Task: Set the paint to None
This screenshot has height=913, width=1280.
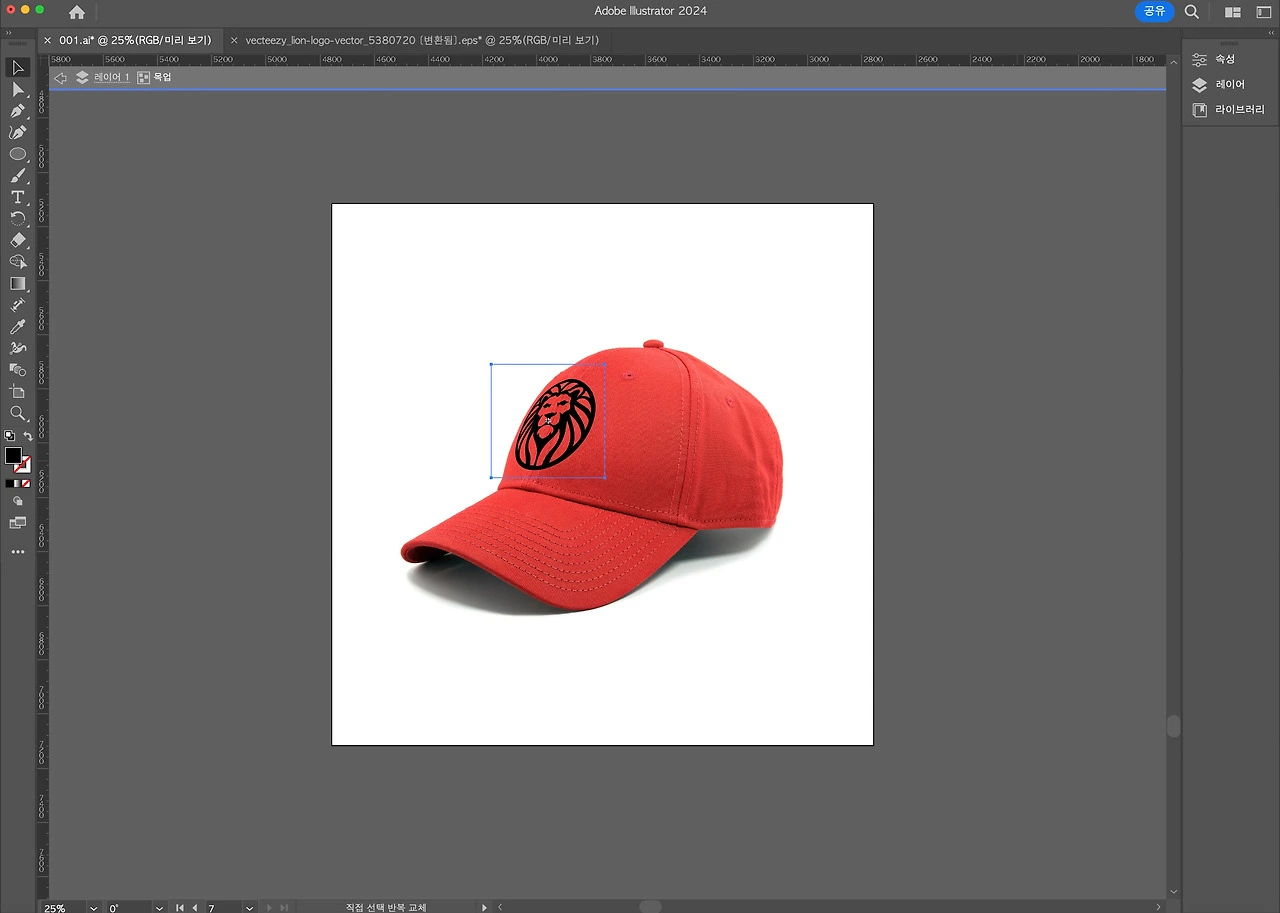Action: [26, 484]
